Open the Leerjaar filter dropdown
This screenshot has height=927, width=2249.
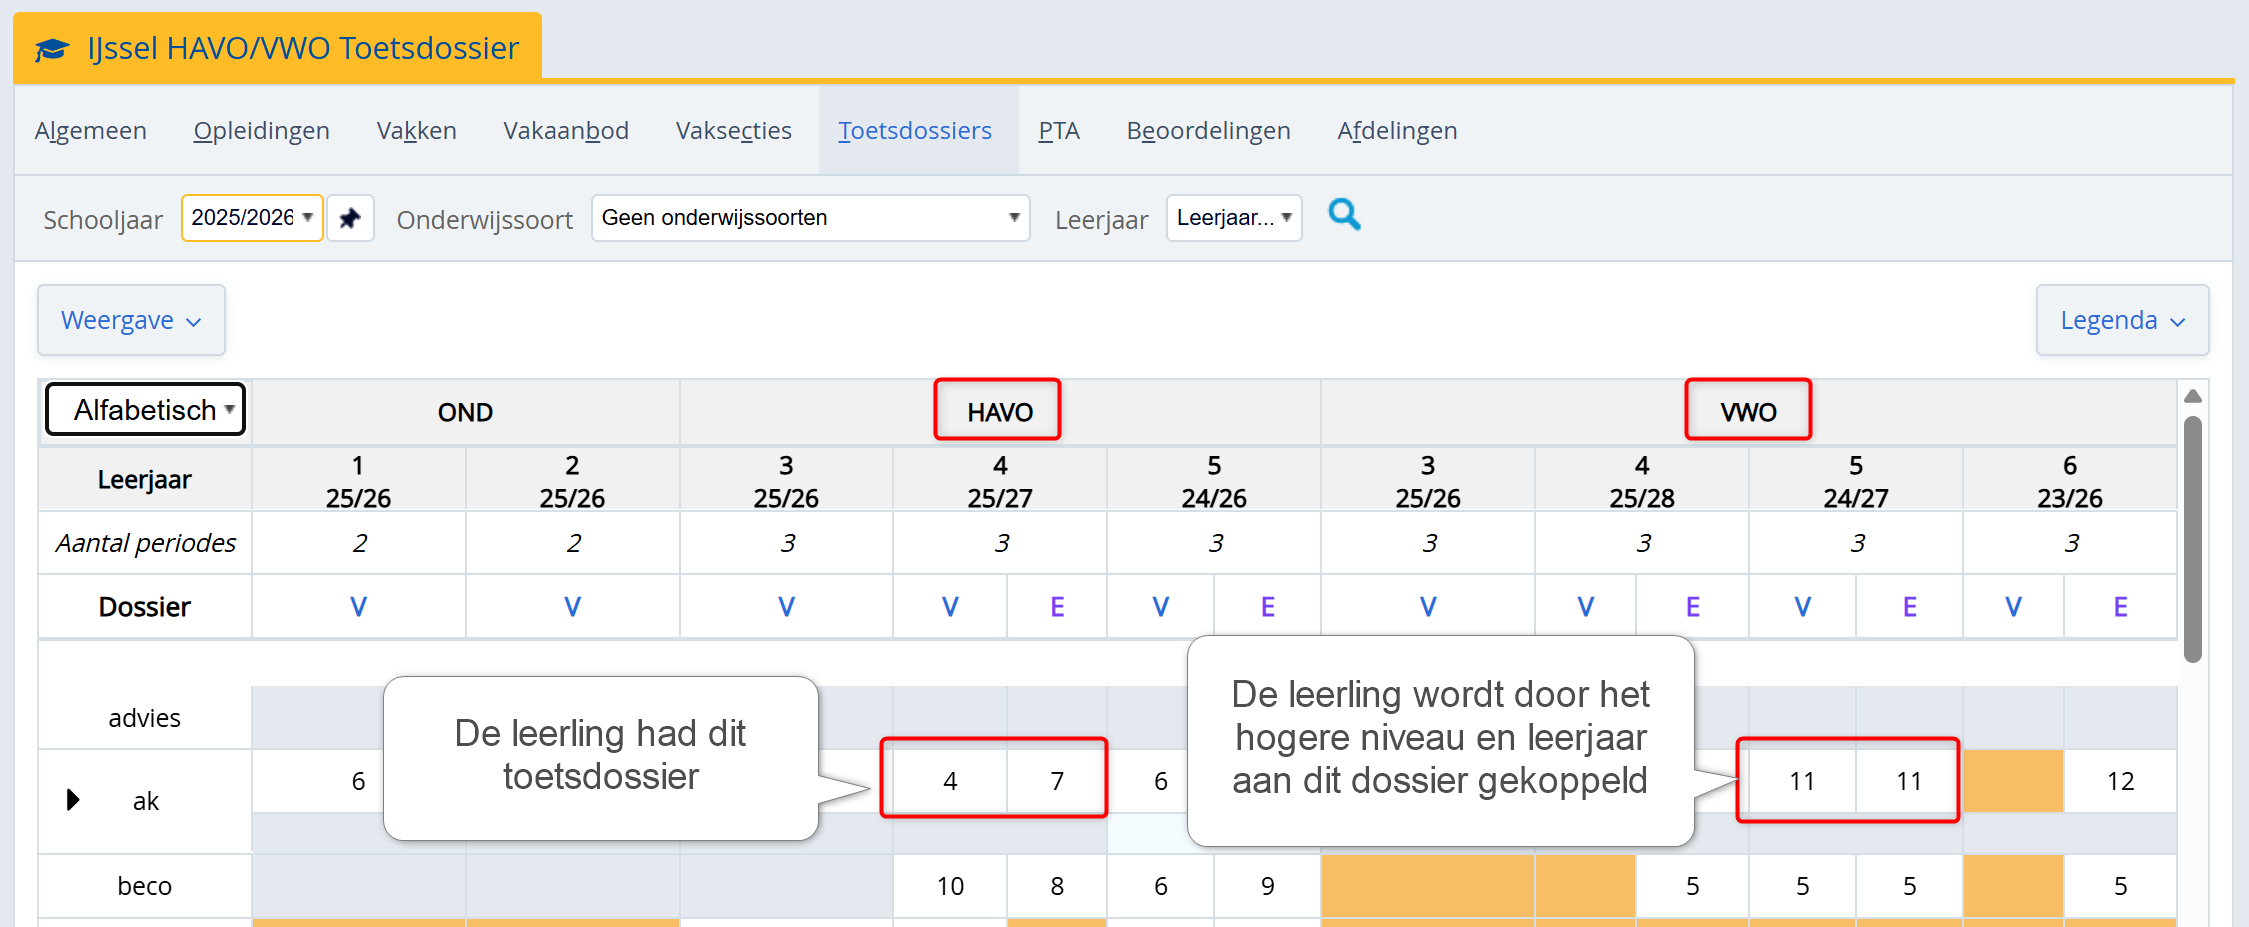point(1233,218)
